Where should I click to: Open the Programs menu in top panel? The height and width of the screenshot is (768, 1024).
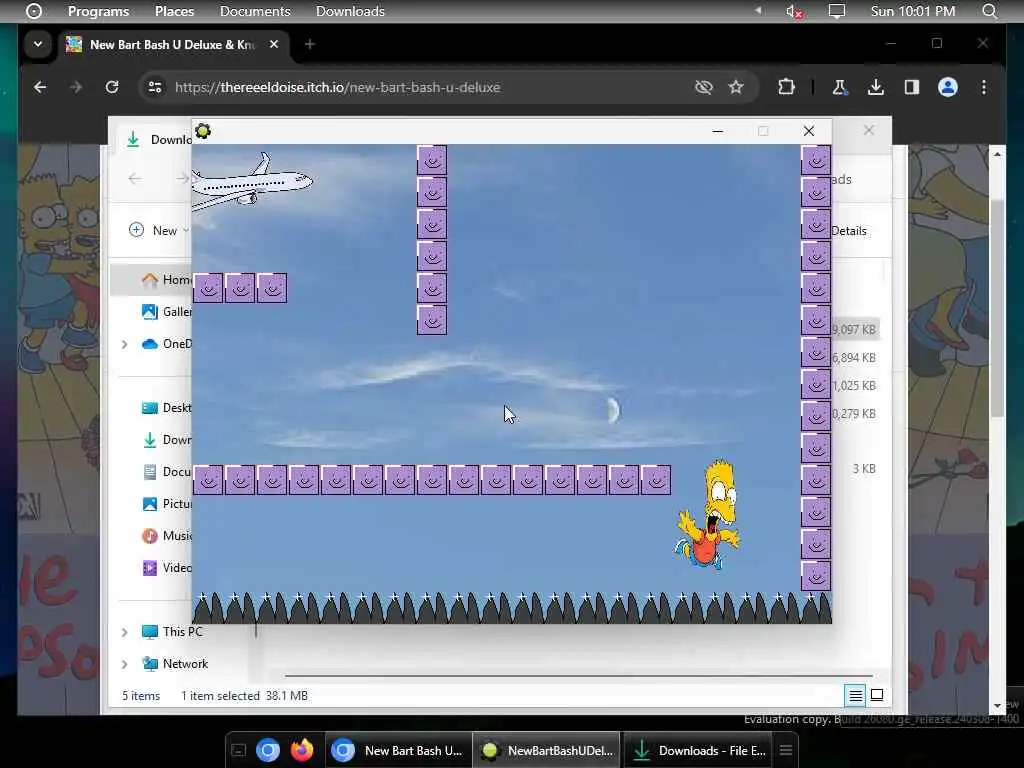coord(98,11)
